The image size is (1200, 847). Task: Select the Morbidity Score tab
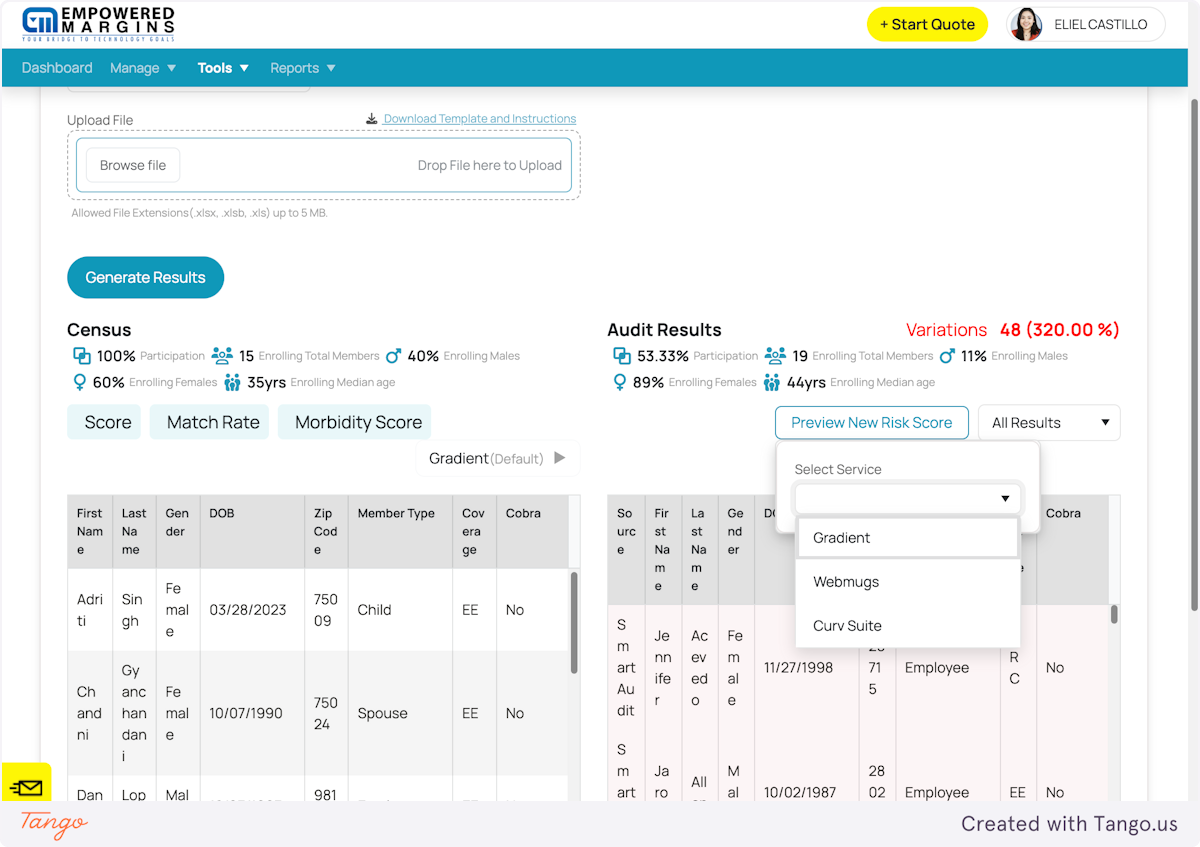[354, 423]
